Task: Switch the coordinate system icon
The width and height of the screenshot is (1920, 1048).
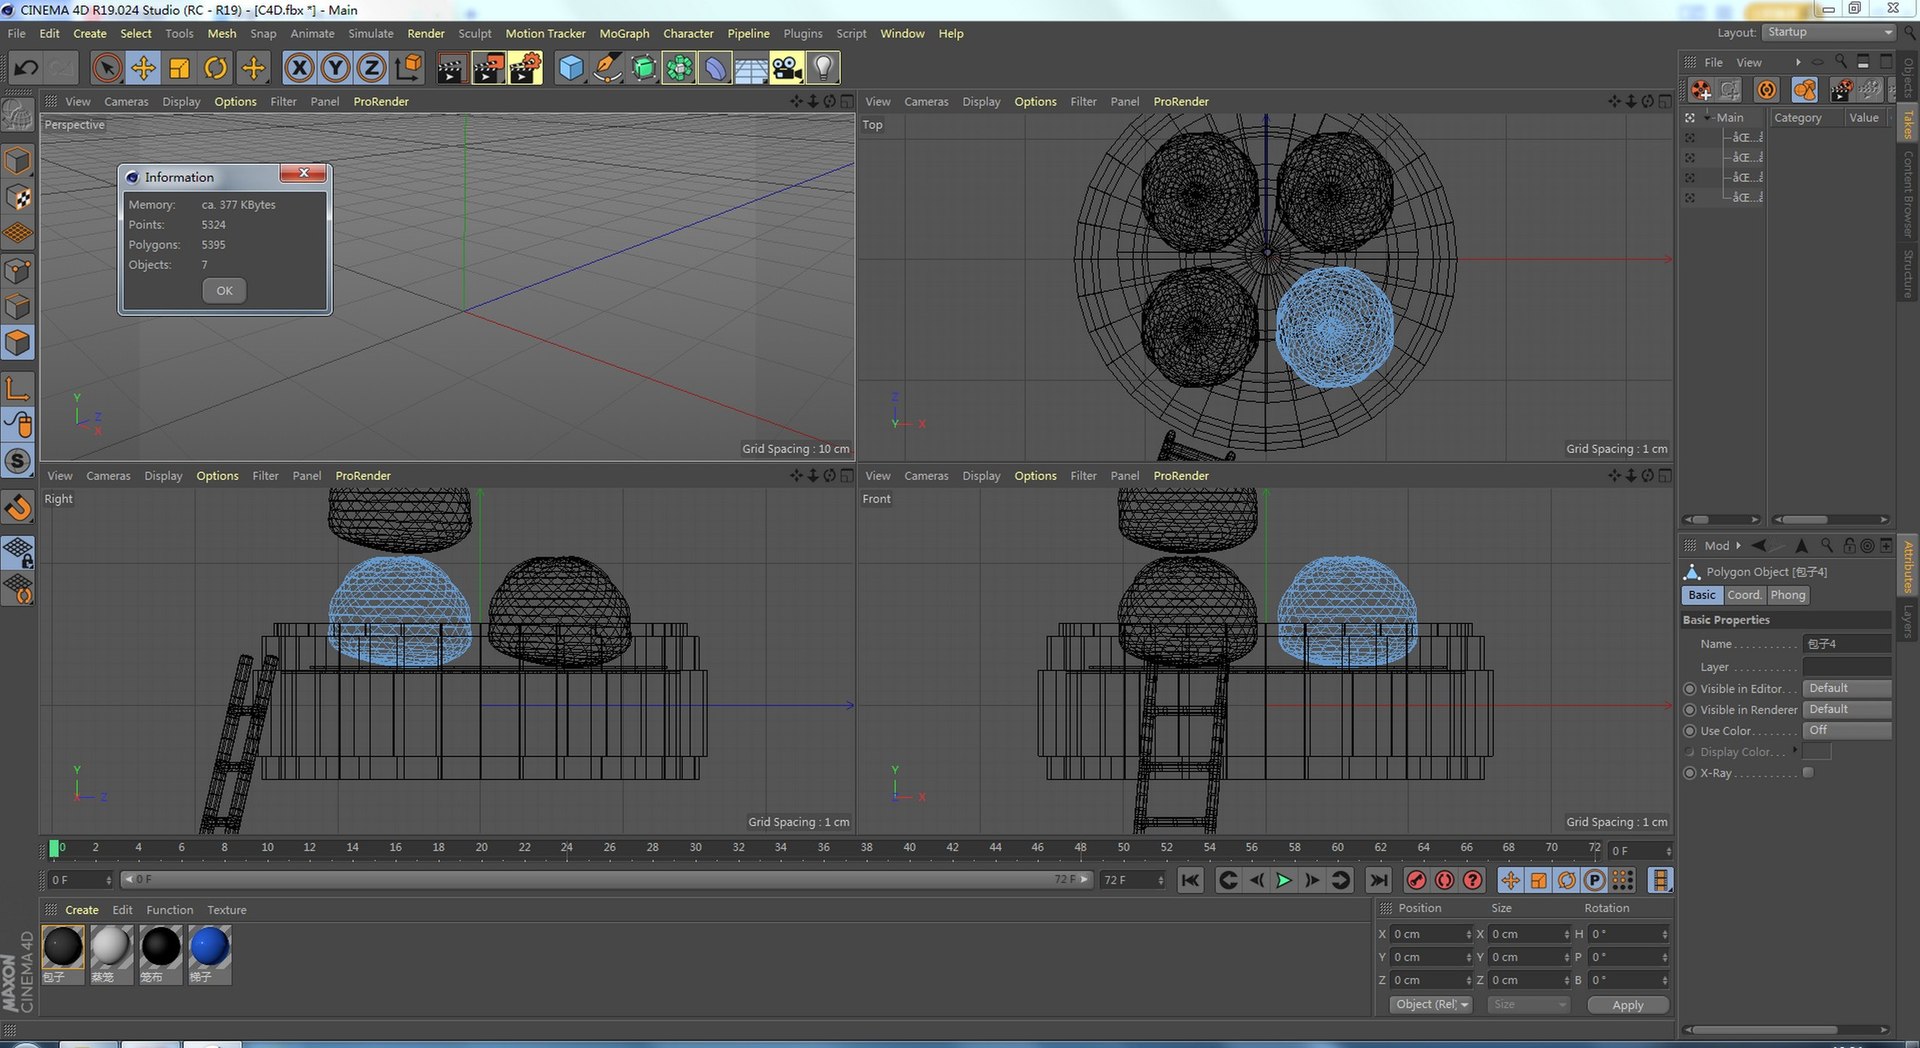Action: click(408, 68)
